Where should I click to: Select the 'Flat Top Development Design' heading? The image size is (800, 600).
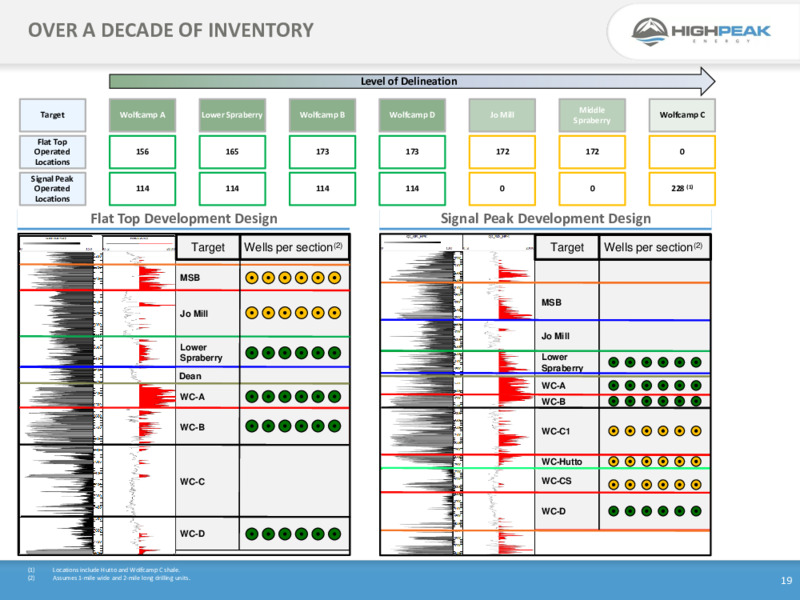(x=184, y=218)
